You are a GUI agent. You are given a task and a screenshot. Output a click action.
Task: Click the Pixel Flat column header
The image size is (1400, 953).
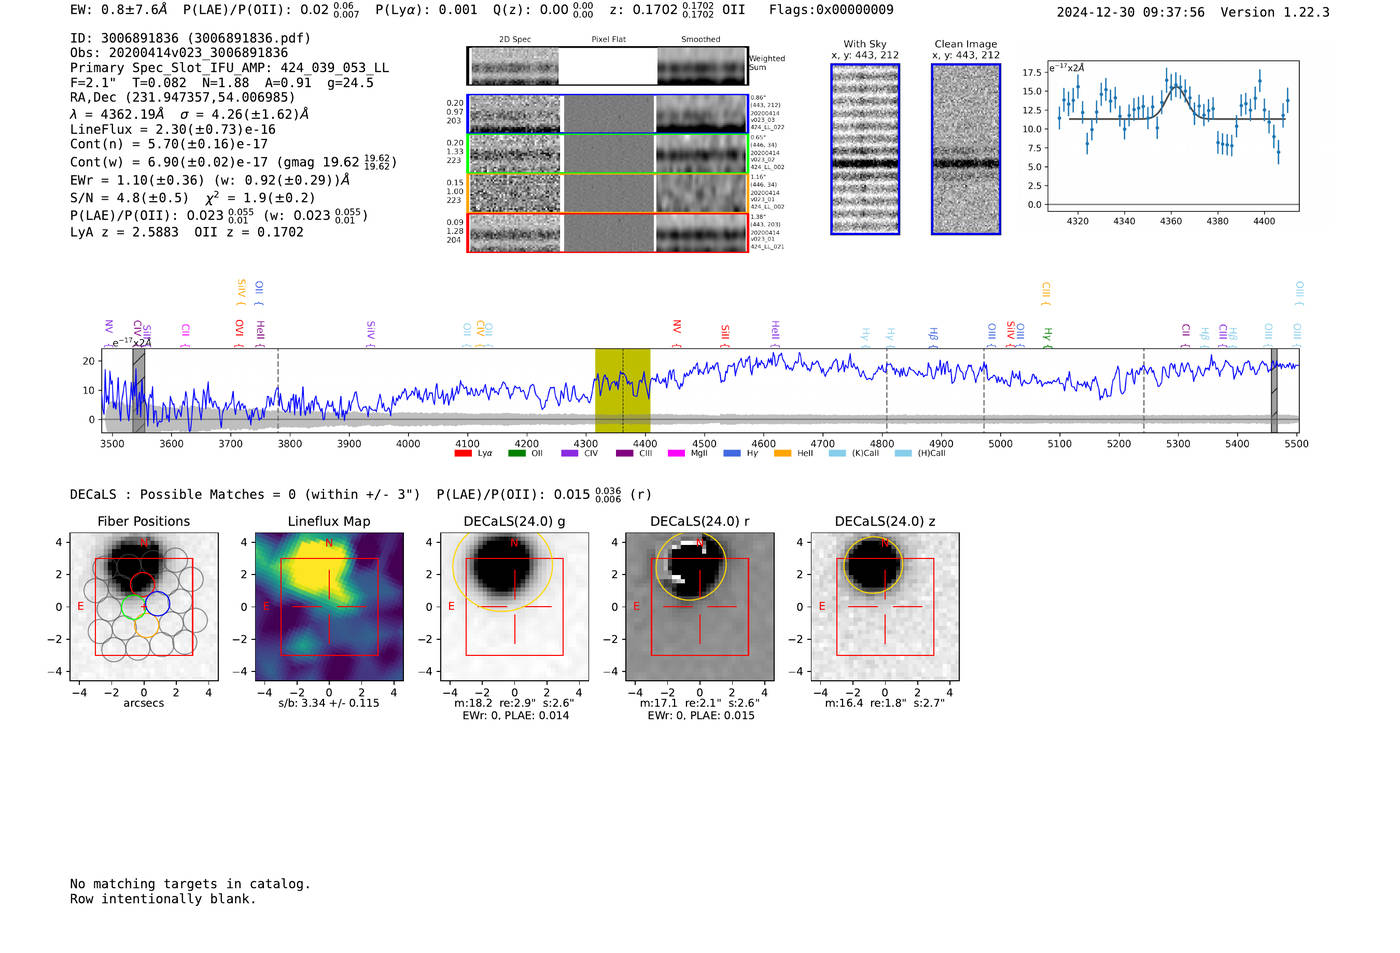[x=608, y=40]
